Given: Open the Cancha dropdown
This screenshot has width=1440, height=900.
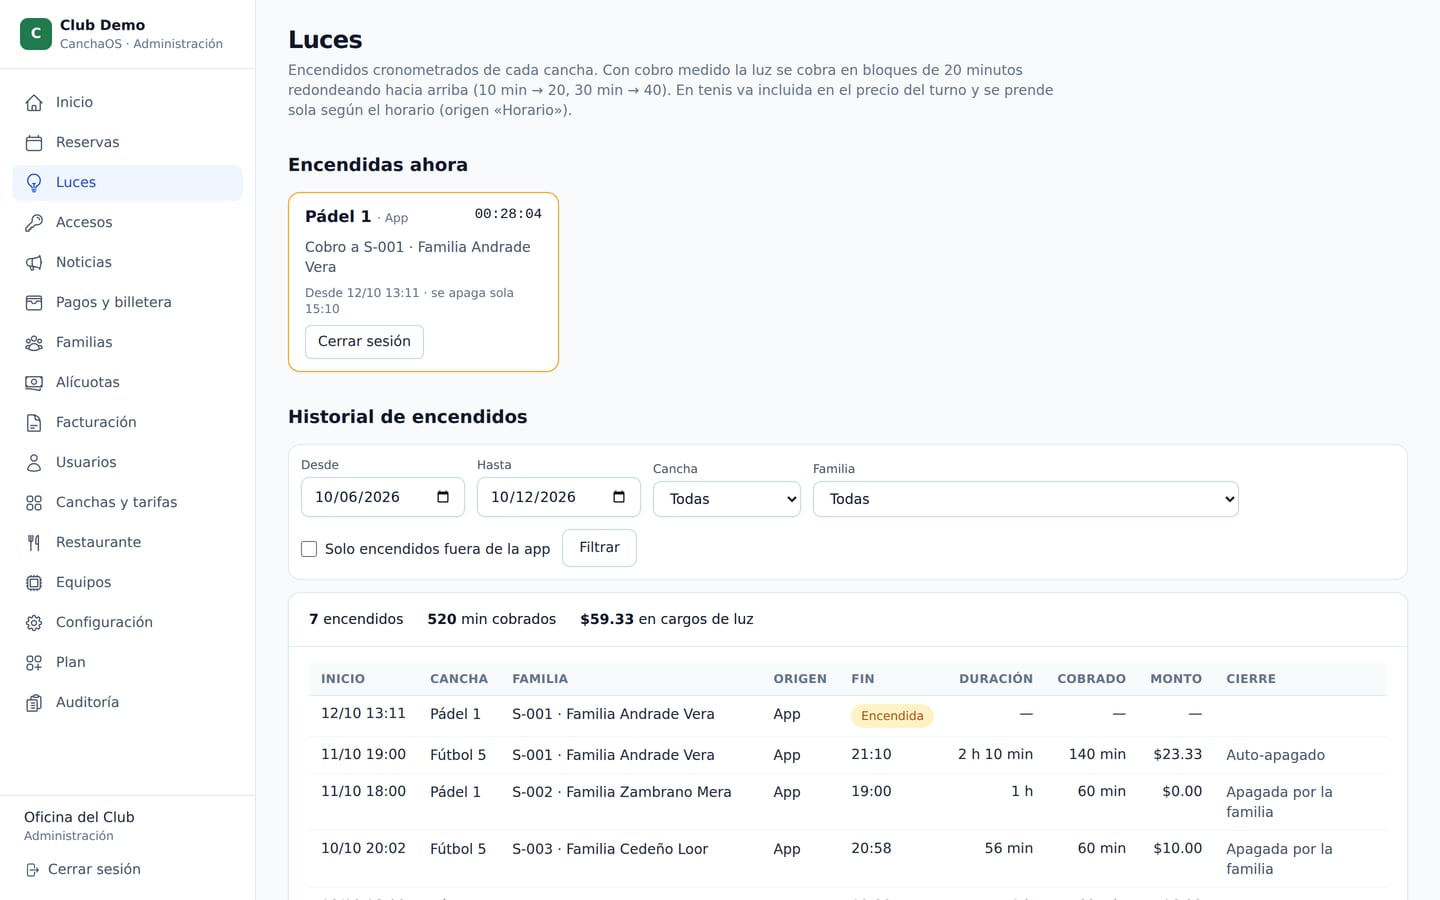Looking at the screenshot, I should pos(727,499).
